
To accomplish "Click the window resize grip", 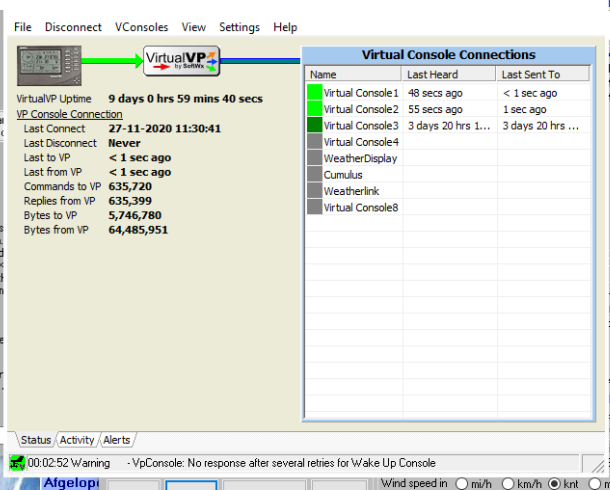I will pos(598,465).
